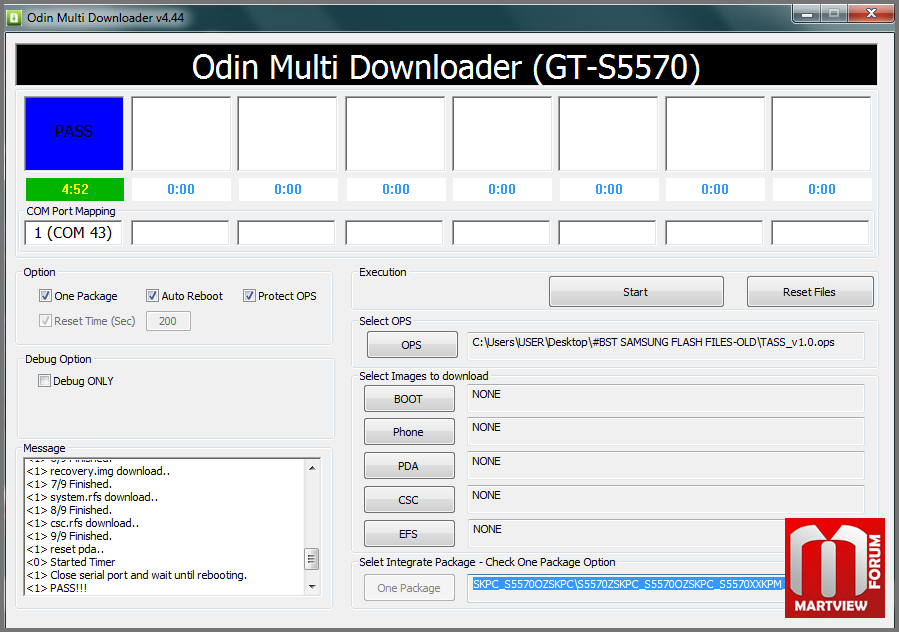Open the OPS file selector button
The image size is (899, 632).
point(412,345)
